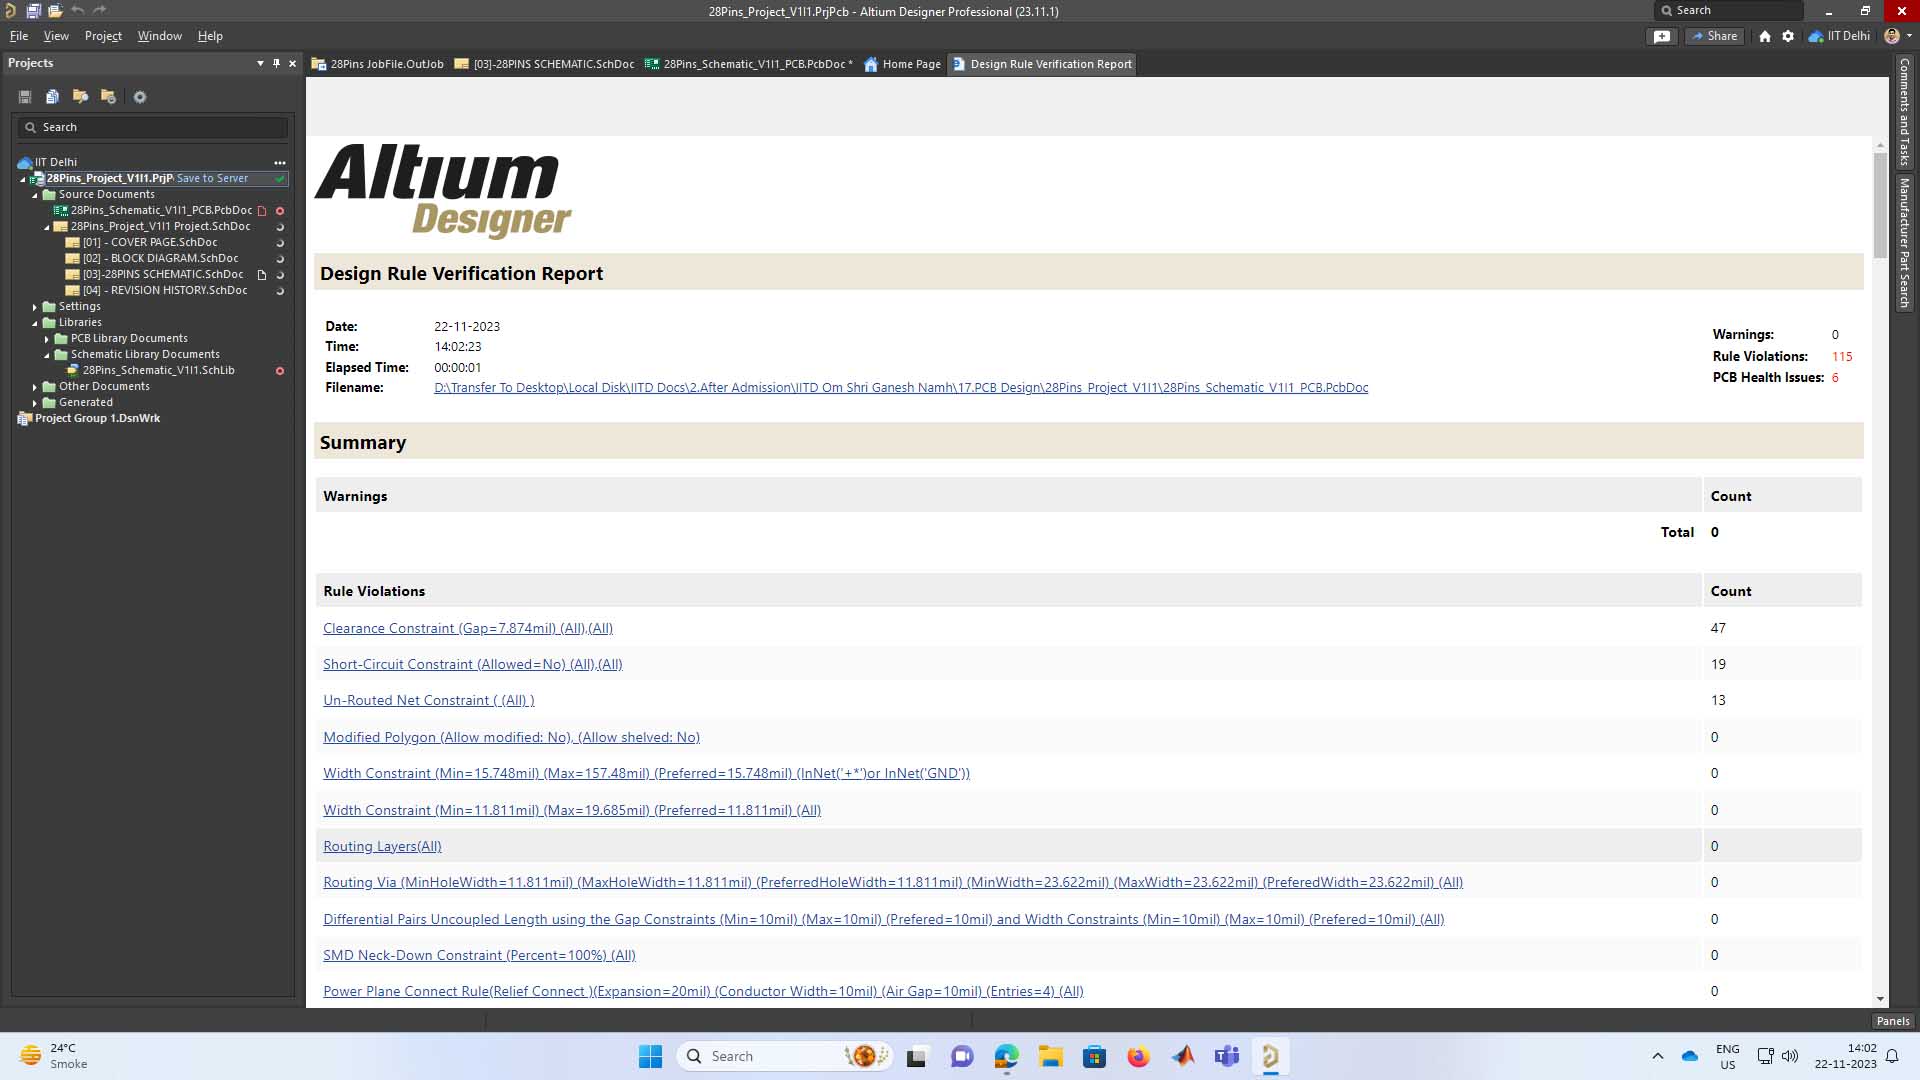The width and height of the screenshot is (1920, 1080).
Task: Open the settings gear in the top-right bar
Action: (x=1788, y=36)
